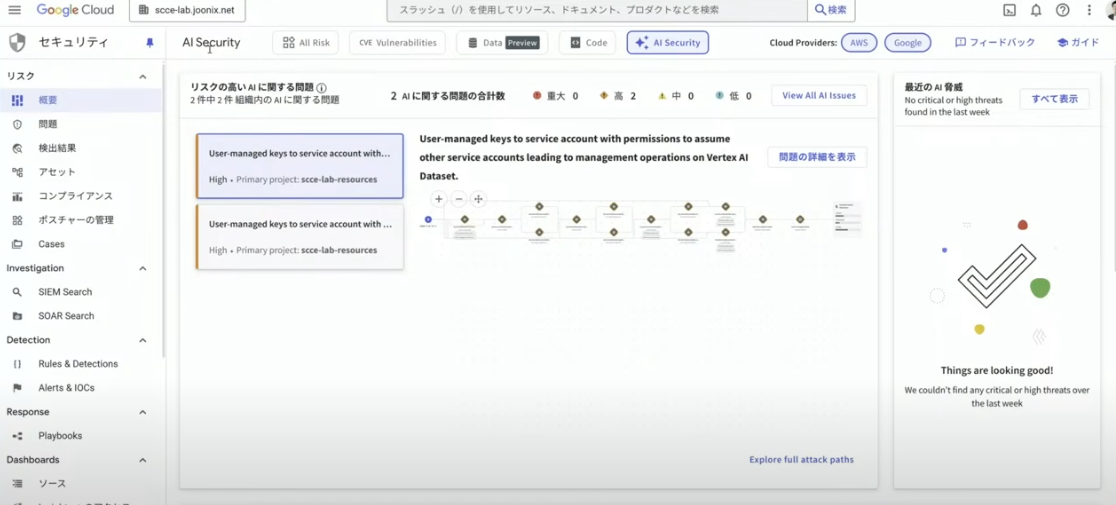Zoom in on the attack path graph
The width and height of the screenshot is (1116, 505).
(x=439, y=199)
